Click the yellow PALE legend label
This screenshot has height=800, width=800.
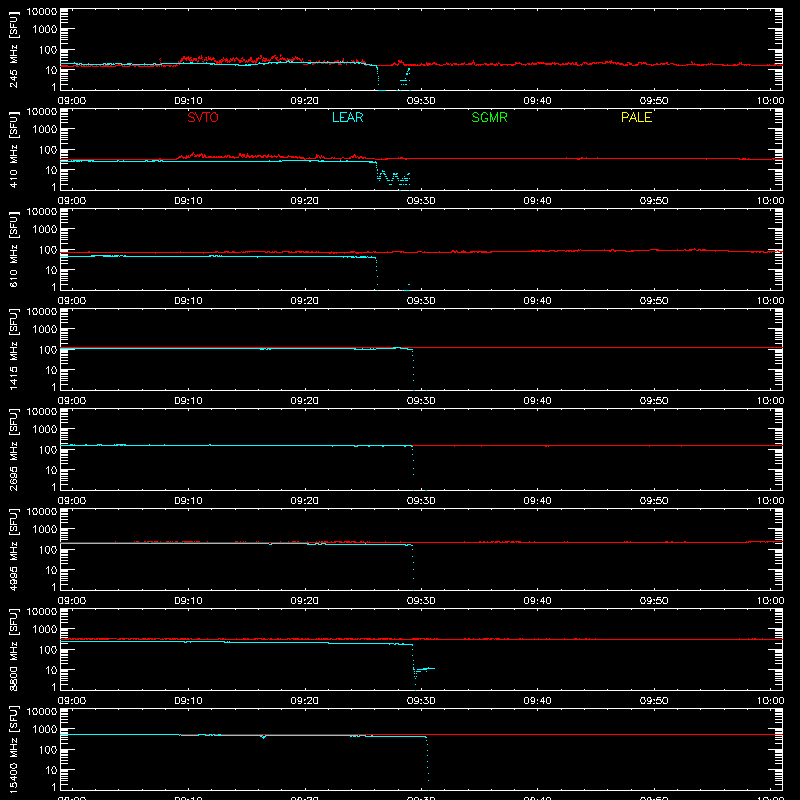(636, 117)
